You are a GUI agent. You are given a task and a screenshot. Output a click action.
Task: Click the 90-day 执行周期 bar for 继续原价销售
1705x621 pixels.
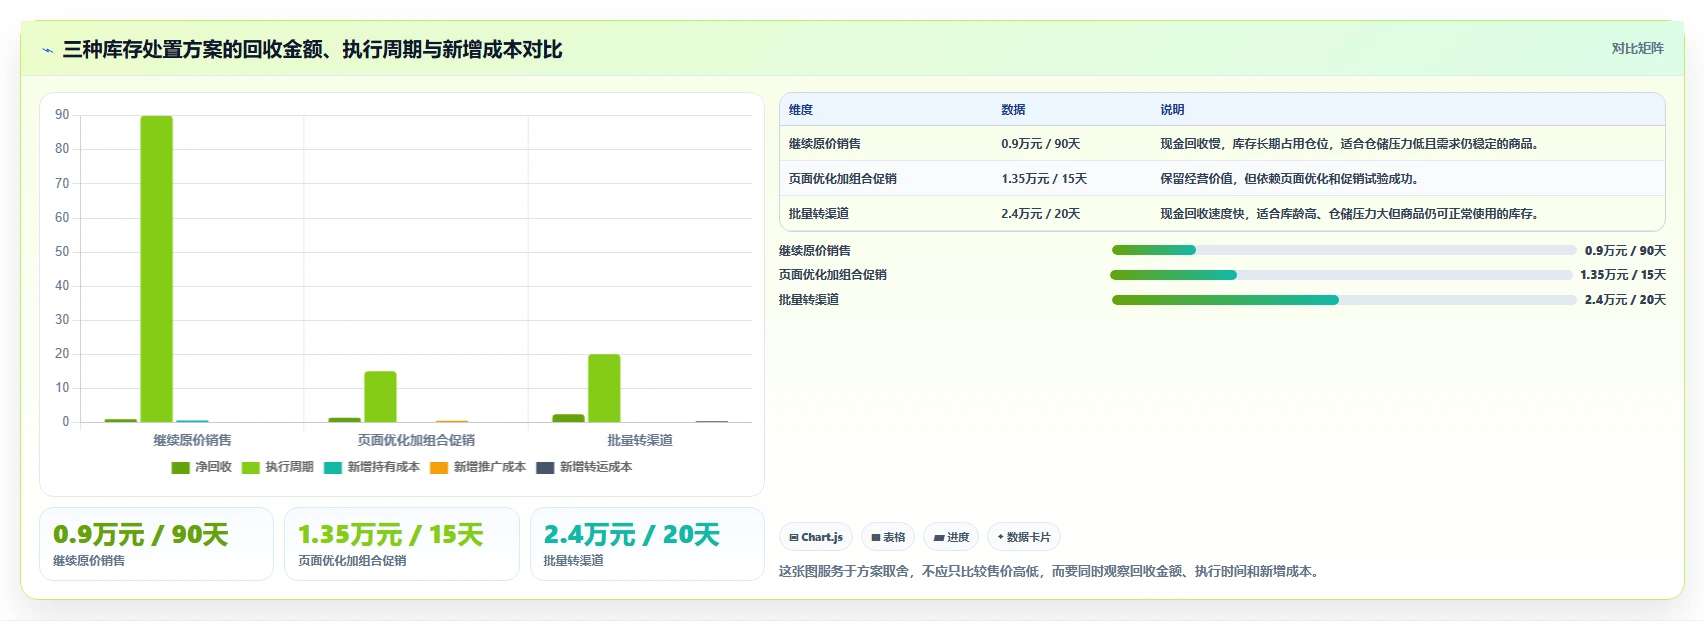tap(156, 269)
